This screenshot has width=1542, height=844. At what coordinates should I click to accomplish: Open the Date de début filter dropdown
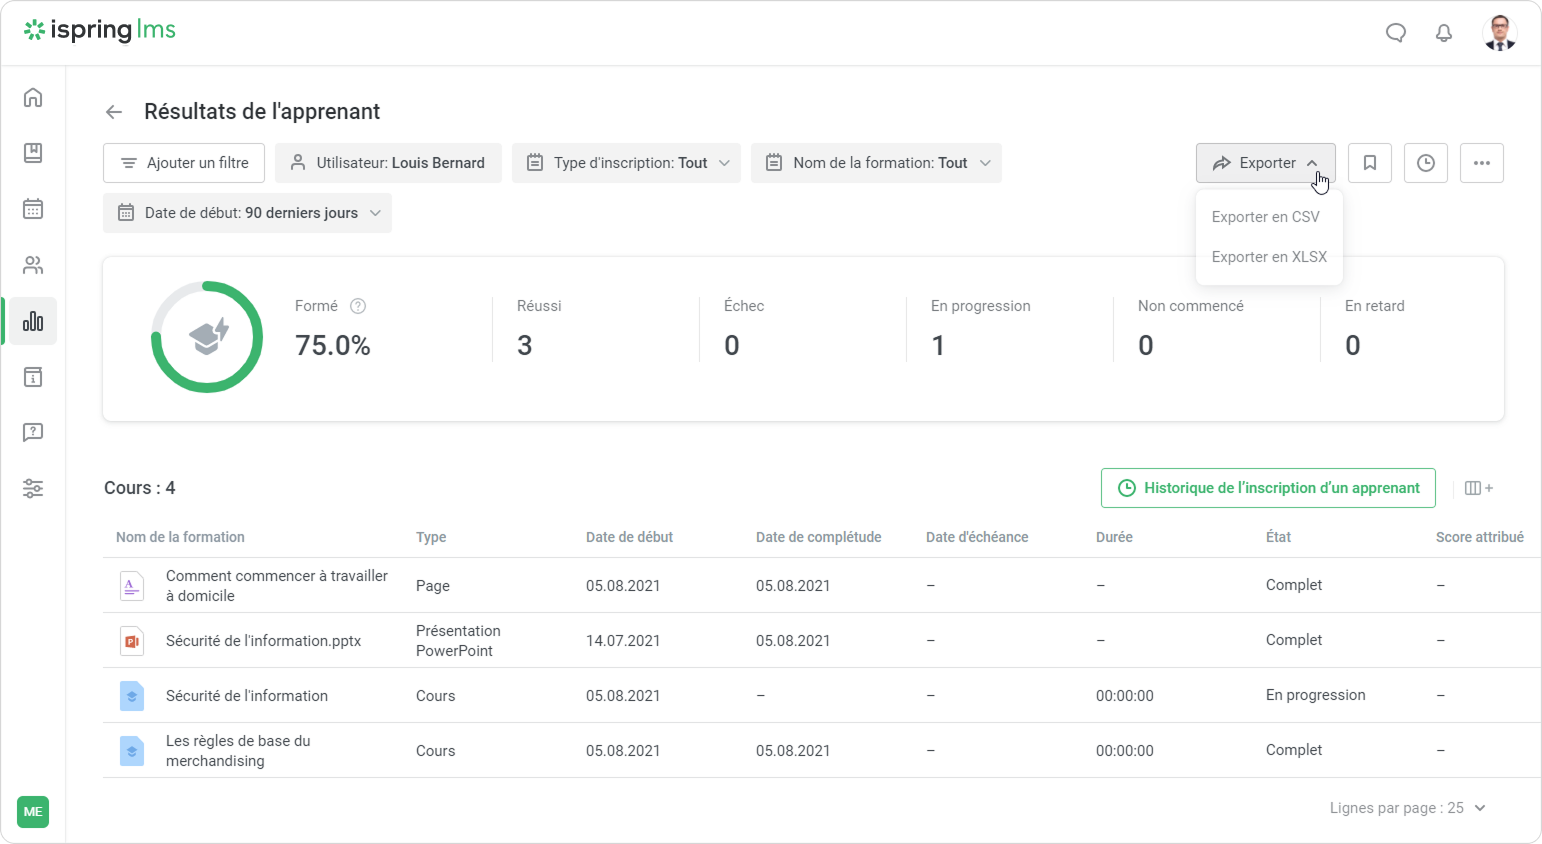(x=247, y=213)
